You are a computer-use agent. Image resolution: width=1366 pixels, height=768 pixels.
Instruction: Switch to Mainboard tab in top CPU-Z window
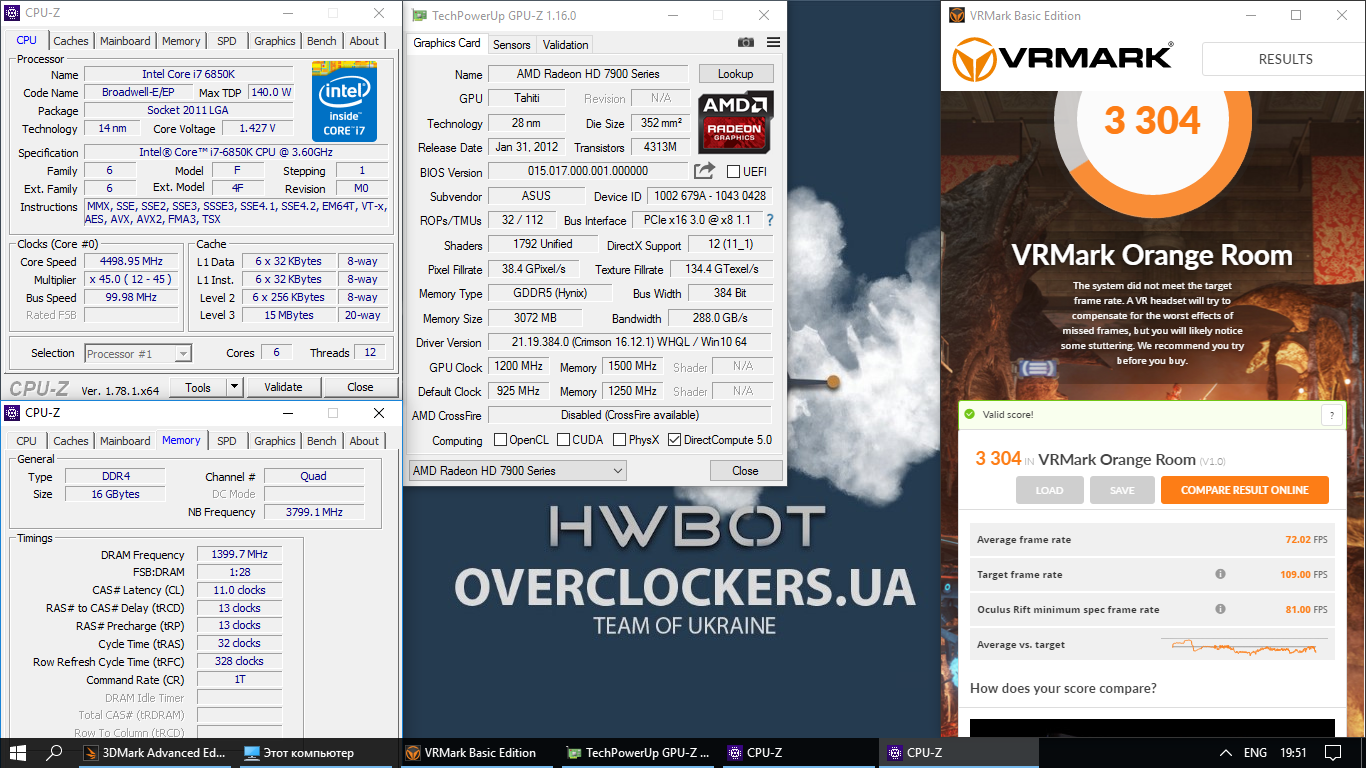[x=125, y=41]
